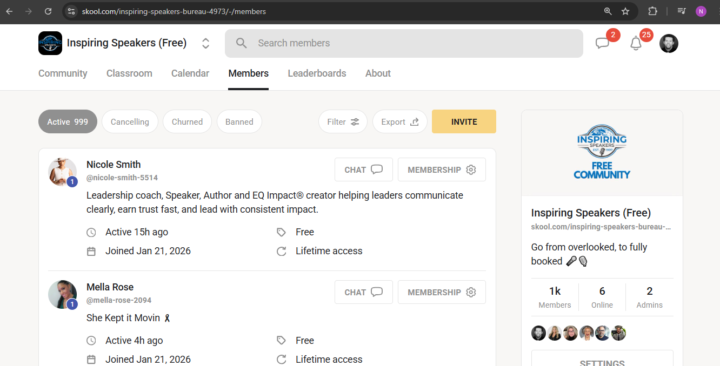Select the Active 999 filter pill
The width and height of the screenshot is (720, 366).
(x=68, y=122)
